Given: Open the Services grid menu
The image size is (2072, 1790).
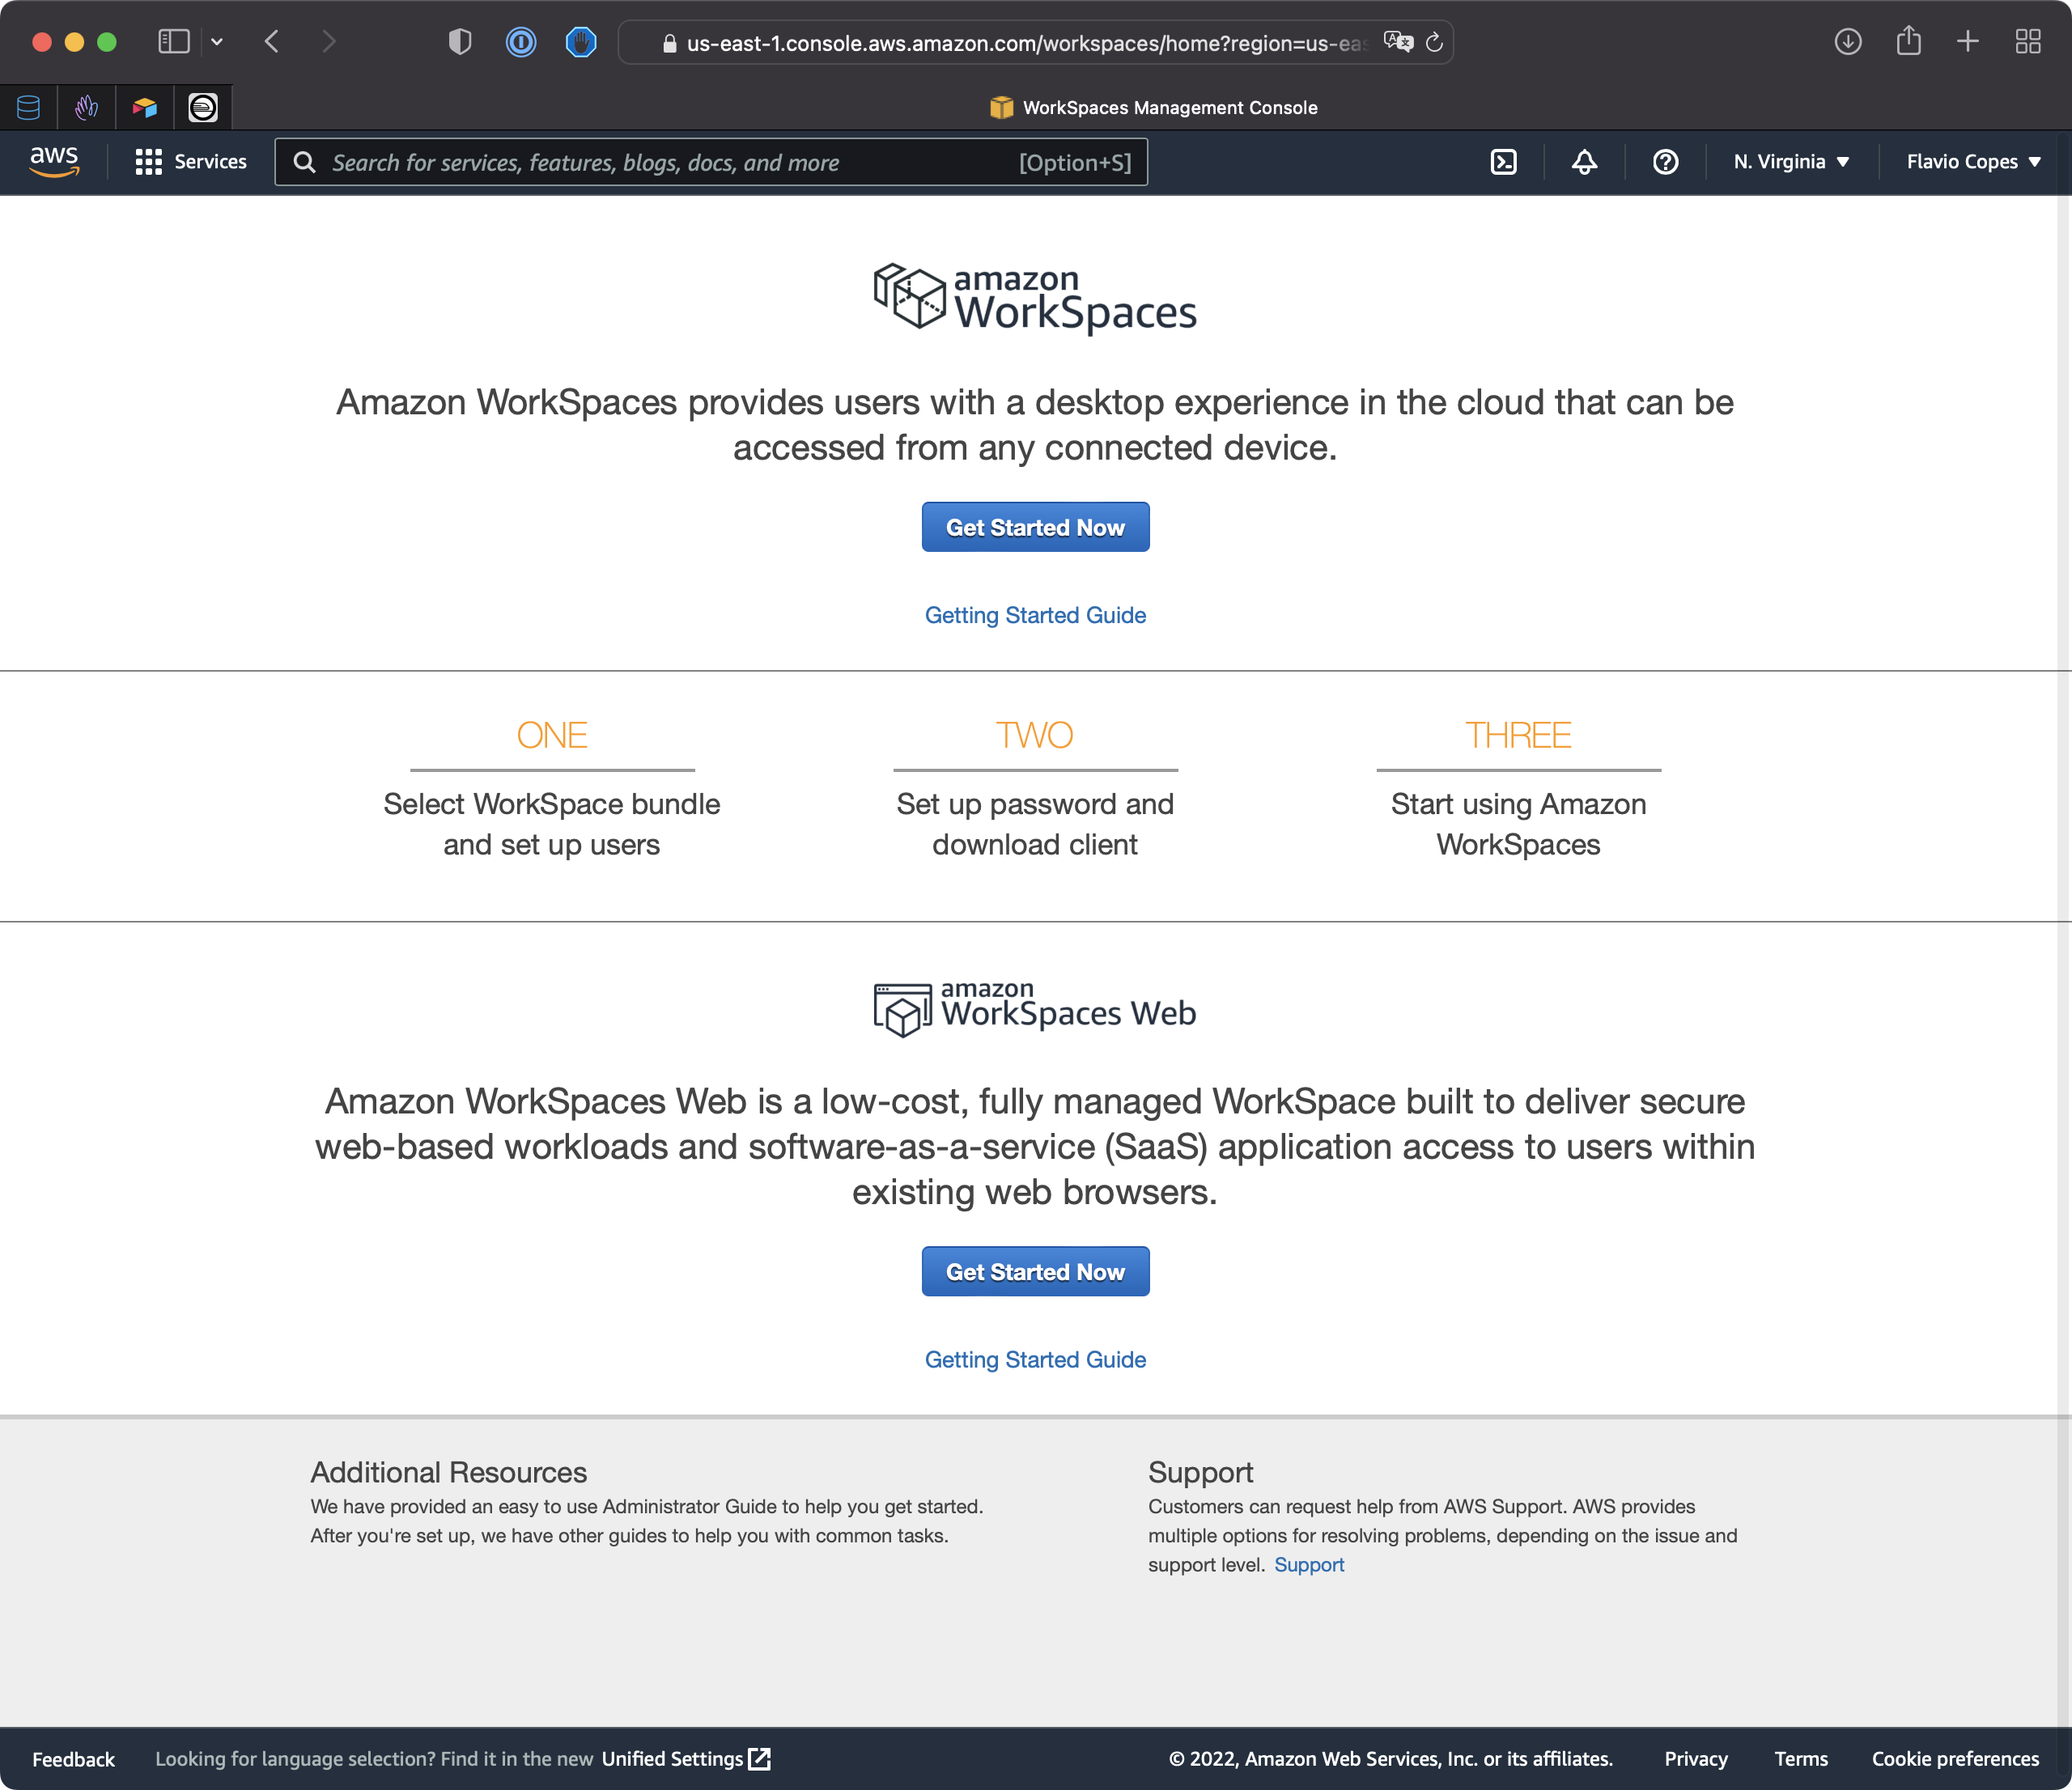Looking at the screenshot, I should click(x=190, y=162).
